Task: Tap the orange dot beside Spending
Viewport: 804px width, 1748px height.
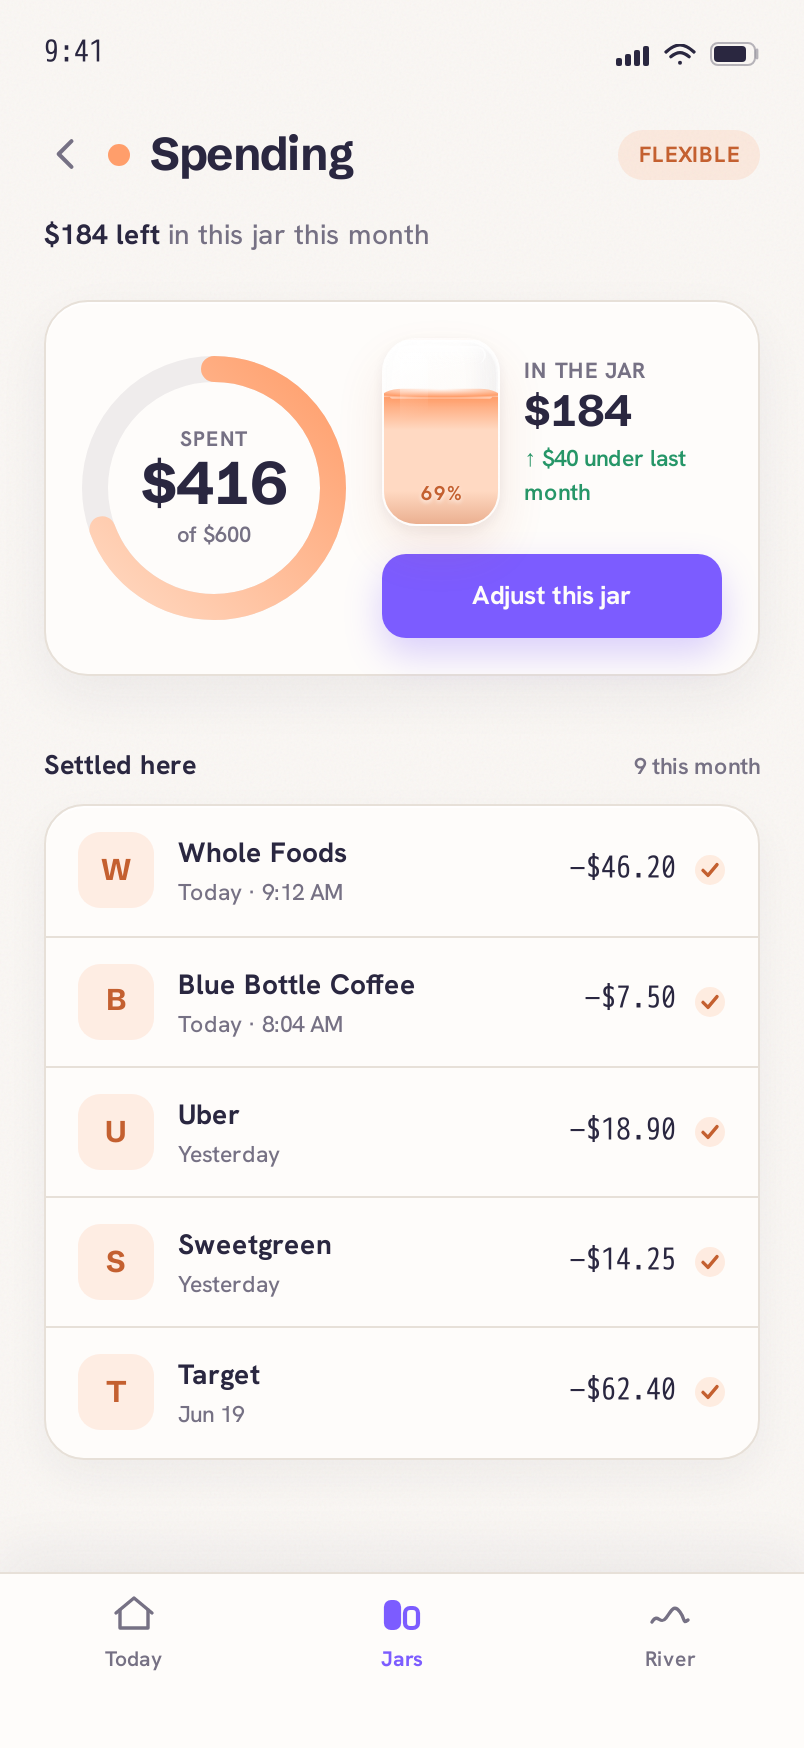Action: click(119, 155)
